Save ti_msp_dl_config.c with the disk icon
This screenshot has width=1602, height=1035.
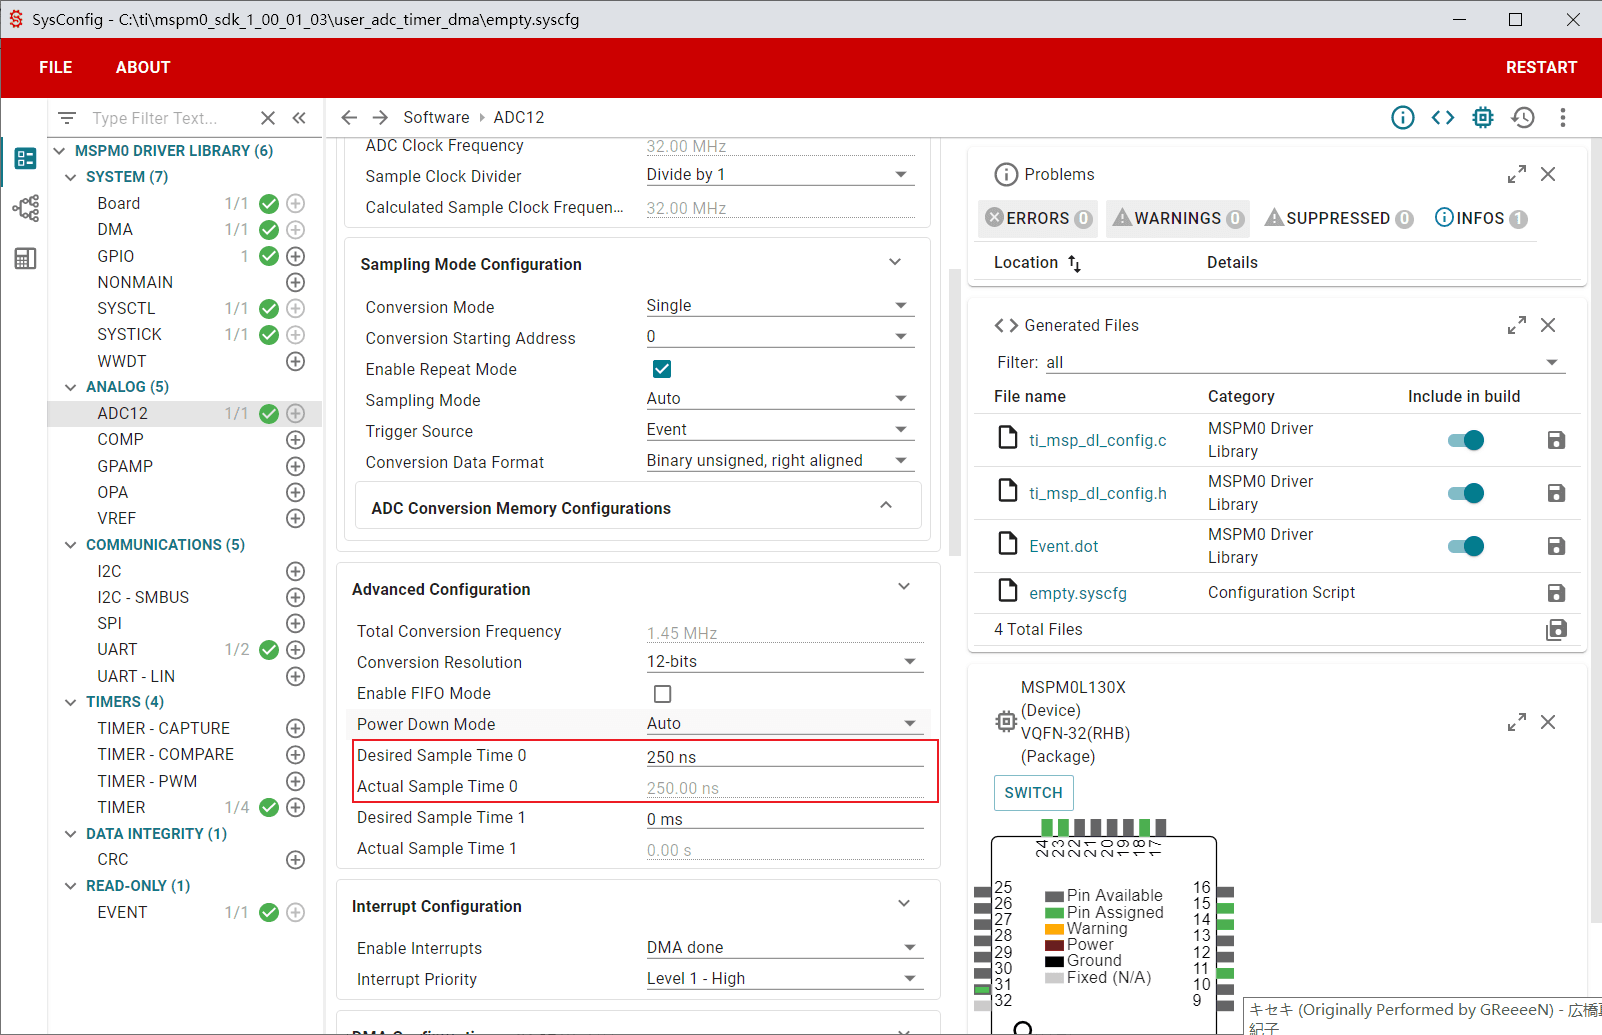[x=1556, y=440]
